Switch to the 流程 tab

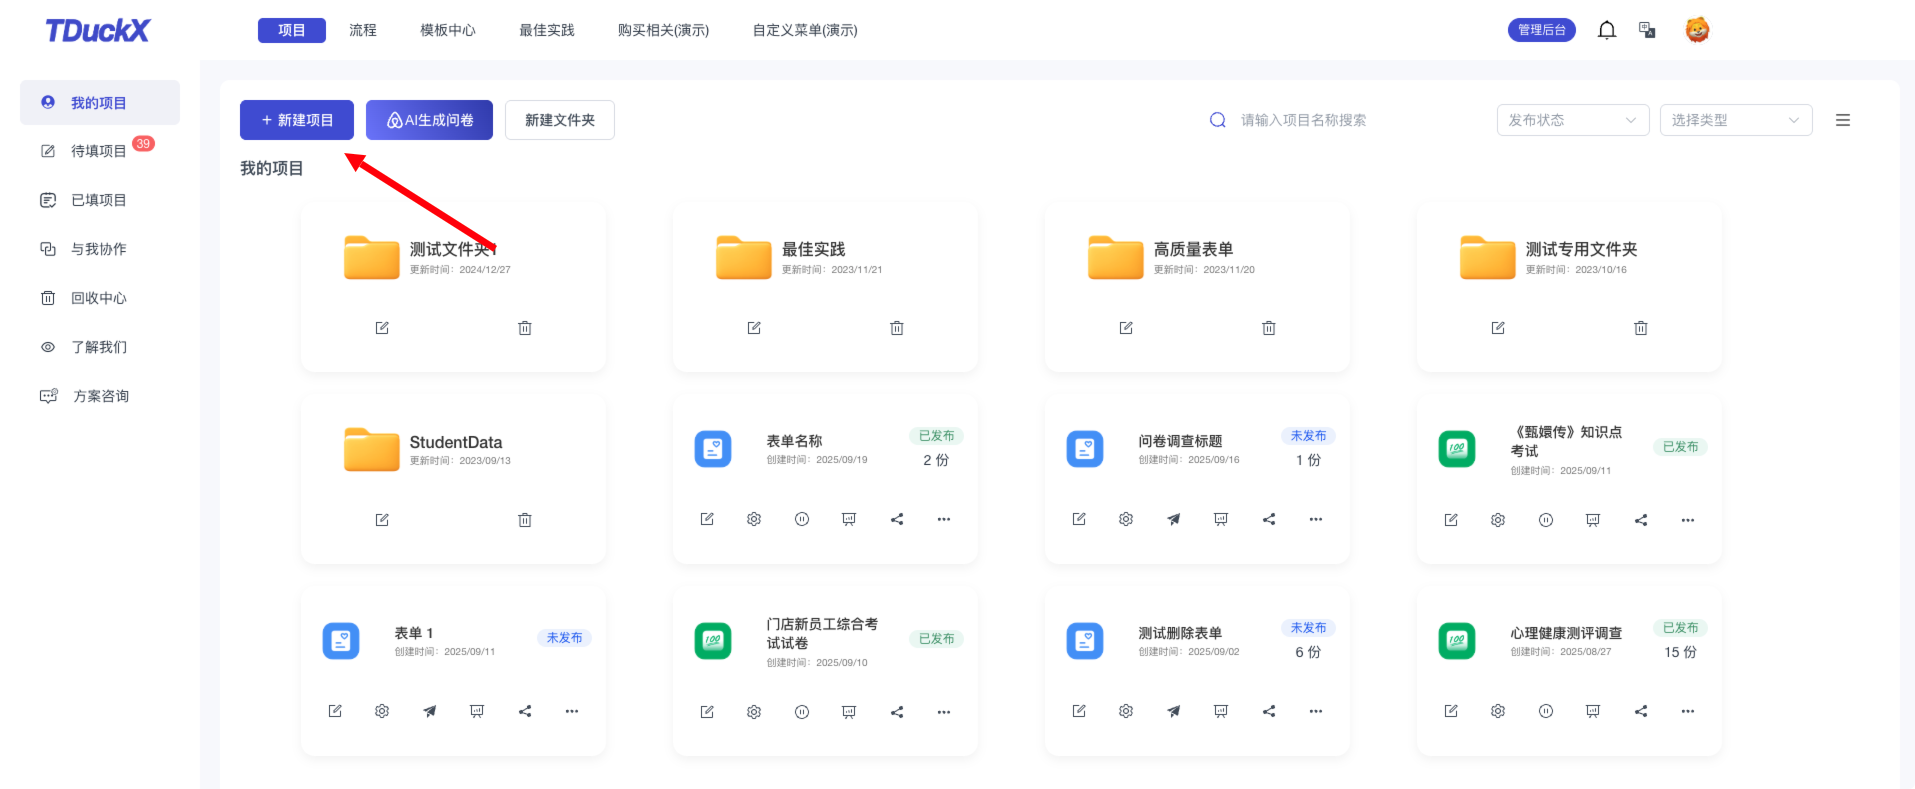(x=363, y=30)
